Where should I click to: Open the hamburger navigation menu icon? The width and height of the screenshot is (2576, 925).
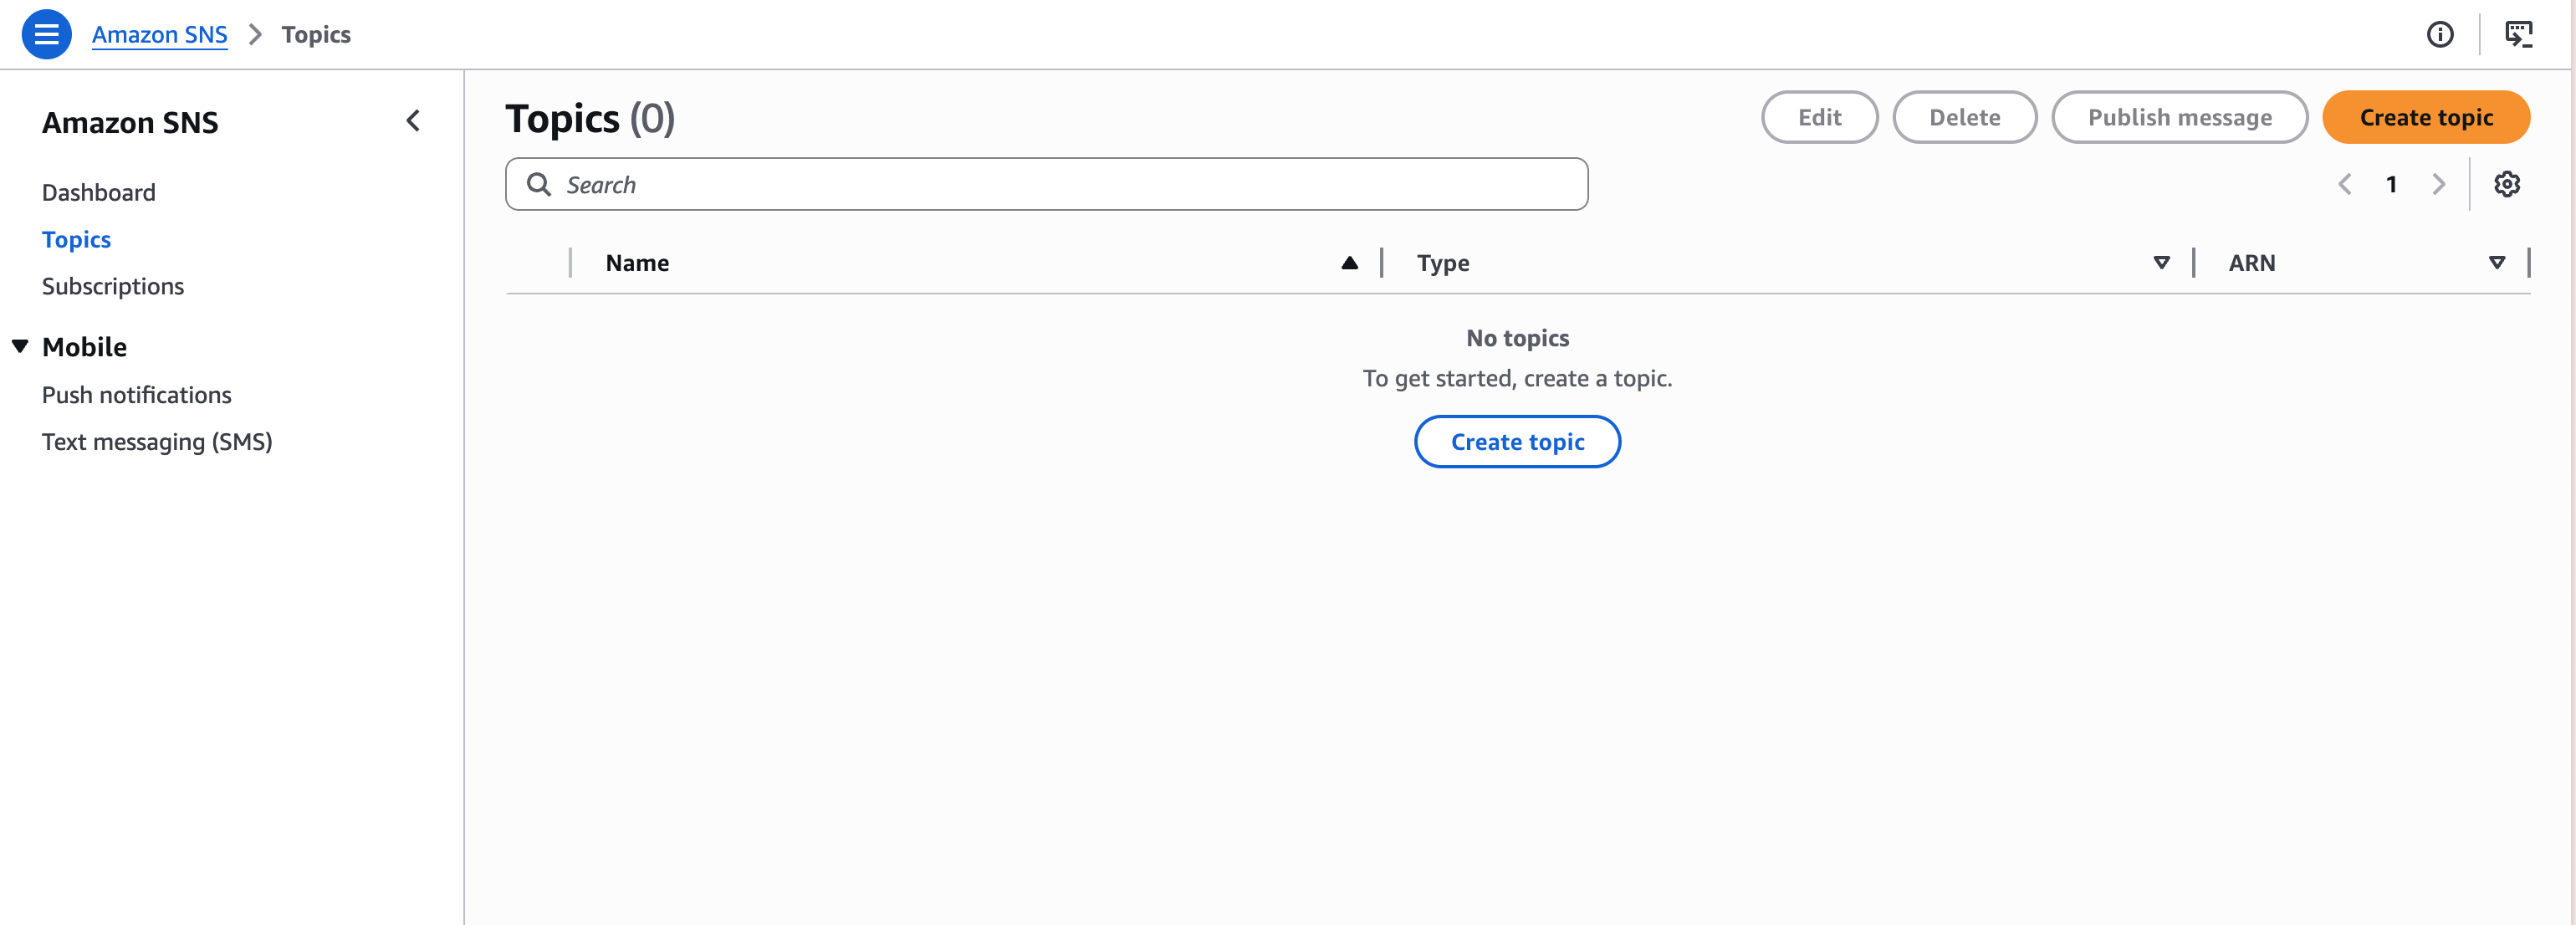(x=46, y=34)
